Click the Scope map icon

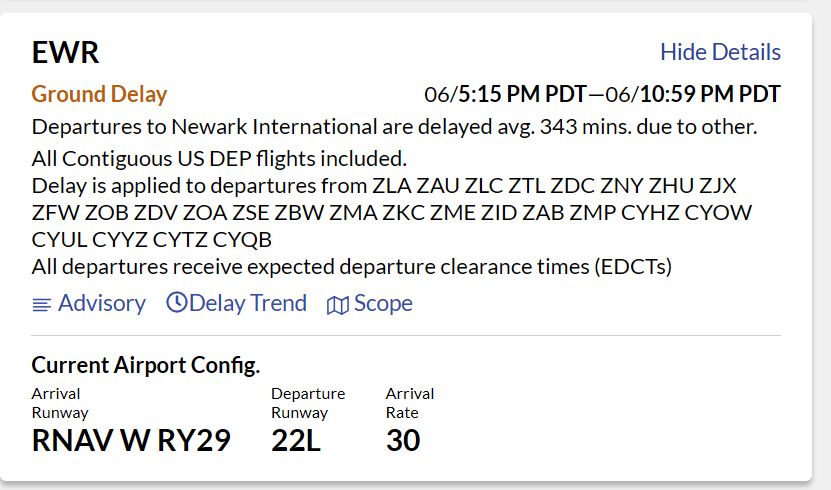(x=337, y=304)
